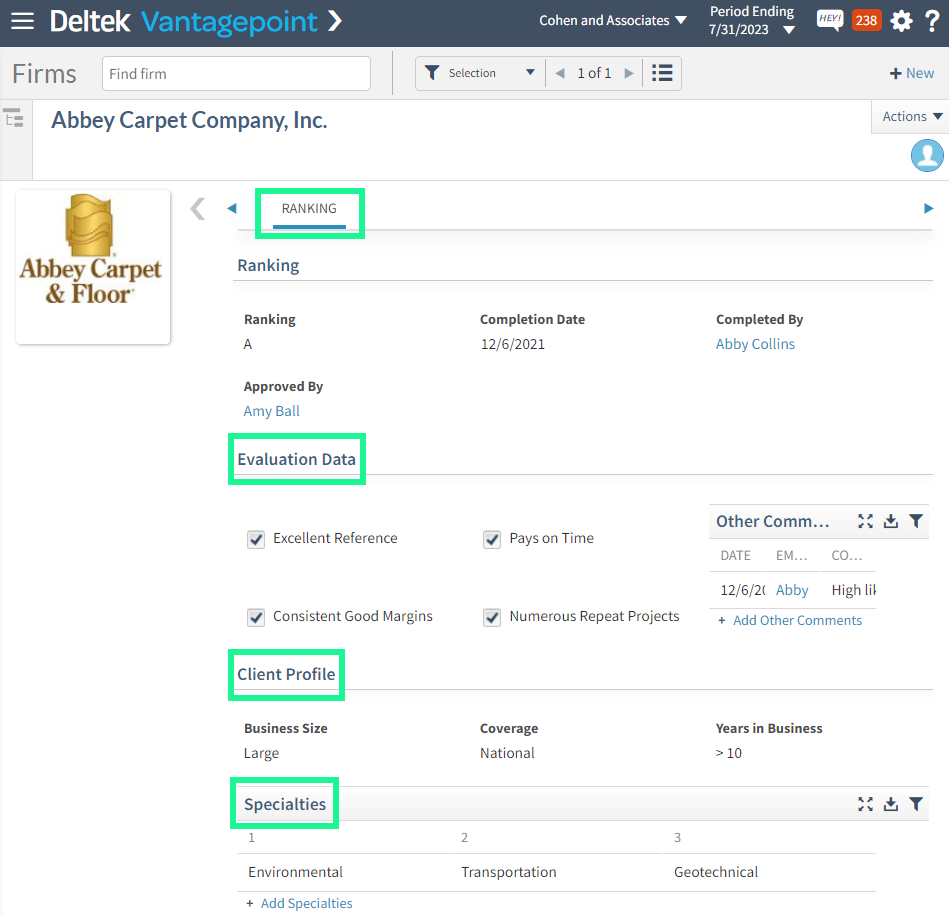Click the EM... column header

click(x=792, y=556)
